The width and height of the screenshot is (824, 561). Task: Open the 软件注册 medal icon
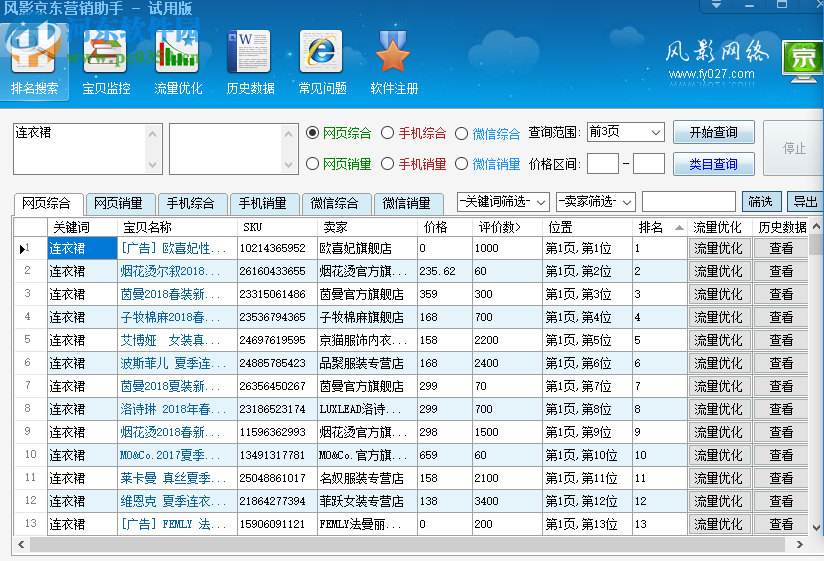[x=393, y=53]
